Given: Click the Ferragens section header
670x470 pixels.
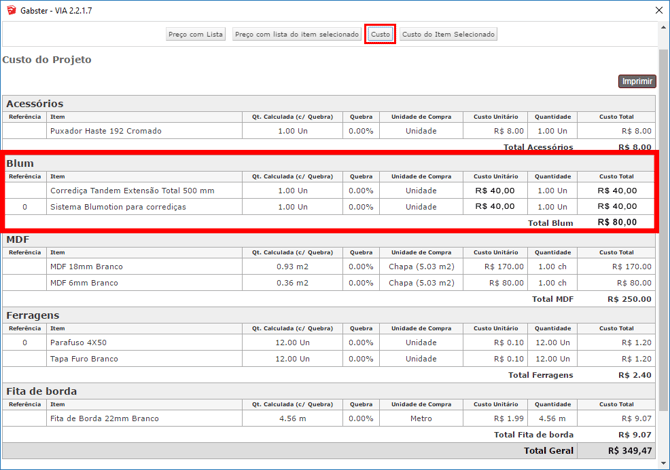Looking at the screenshot, I should 33,315.
